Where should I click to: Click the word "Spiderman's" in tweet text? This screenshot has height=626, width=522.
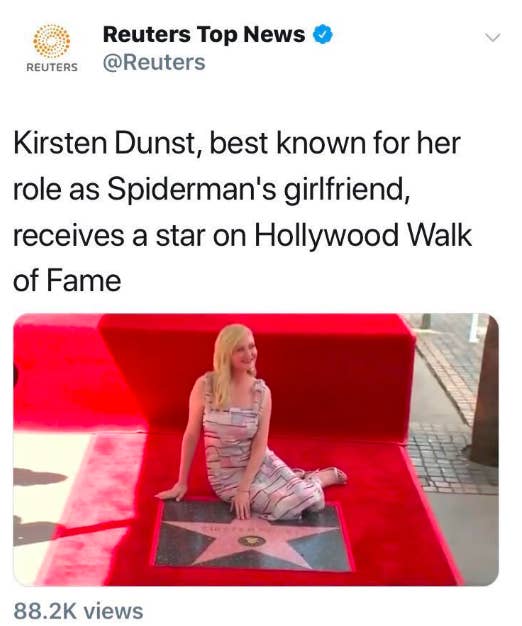point(192,189)
